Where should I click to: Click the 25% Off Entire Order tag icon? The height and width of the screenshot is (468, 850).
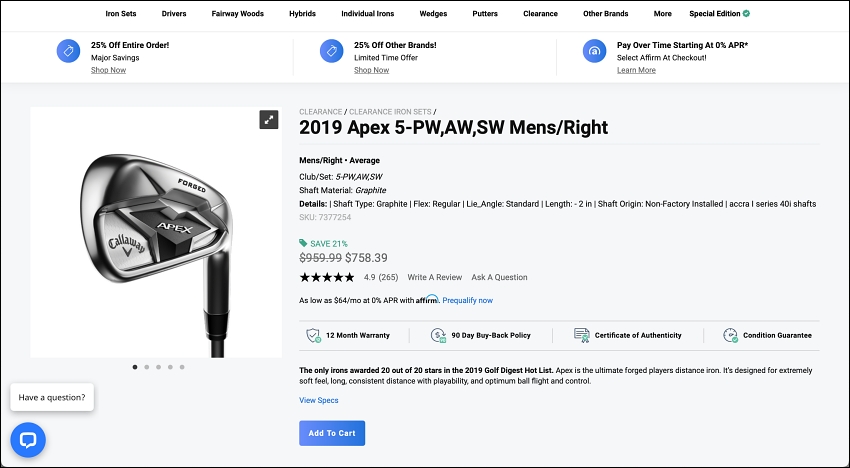tap(68, 51)
